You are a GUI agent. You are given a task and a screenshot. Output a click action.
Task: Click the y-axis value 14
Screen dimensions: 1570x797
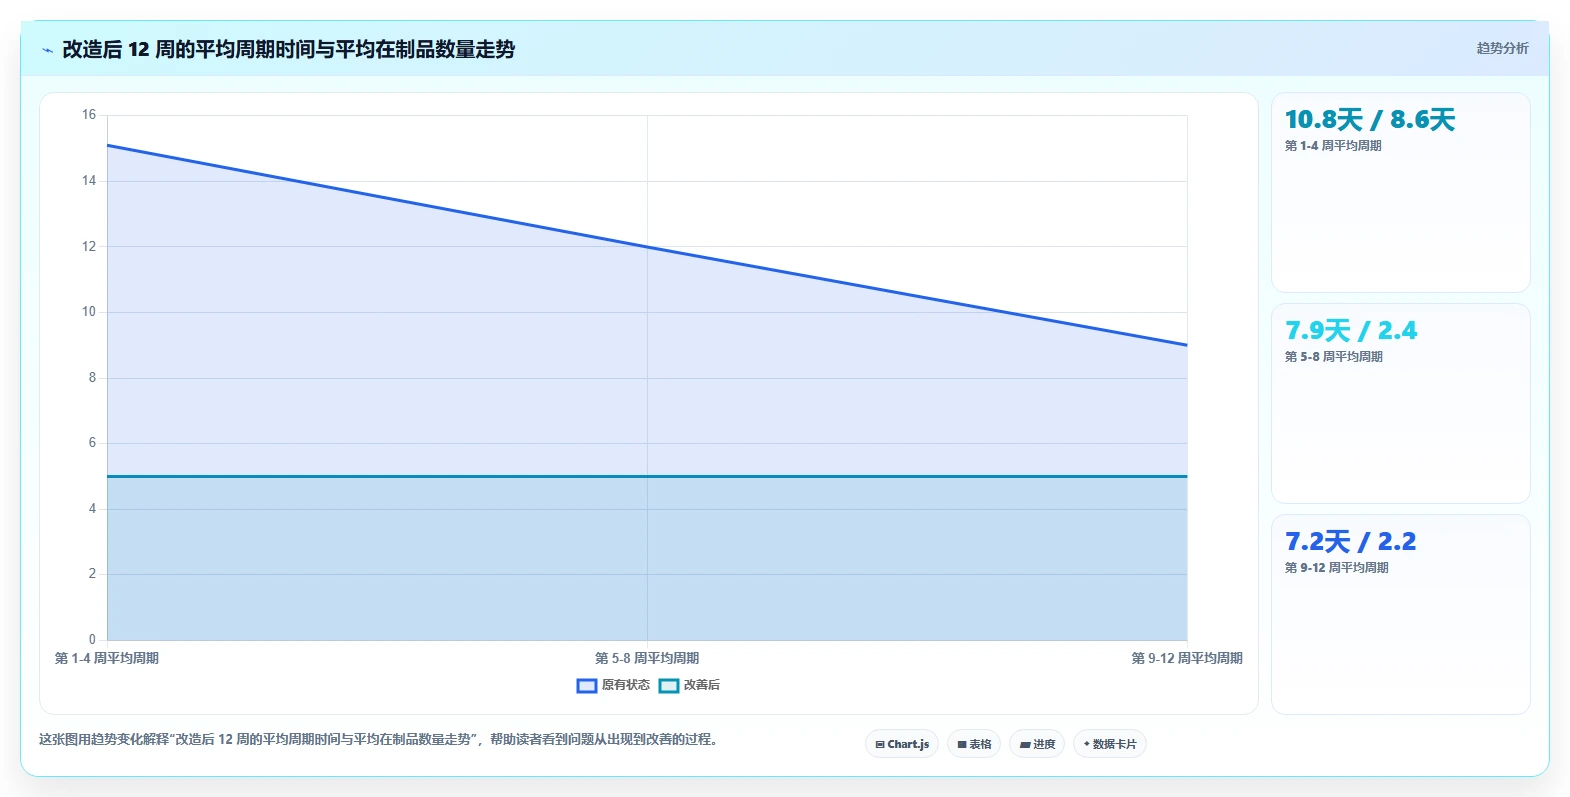click(x=89, y=181)
